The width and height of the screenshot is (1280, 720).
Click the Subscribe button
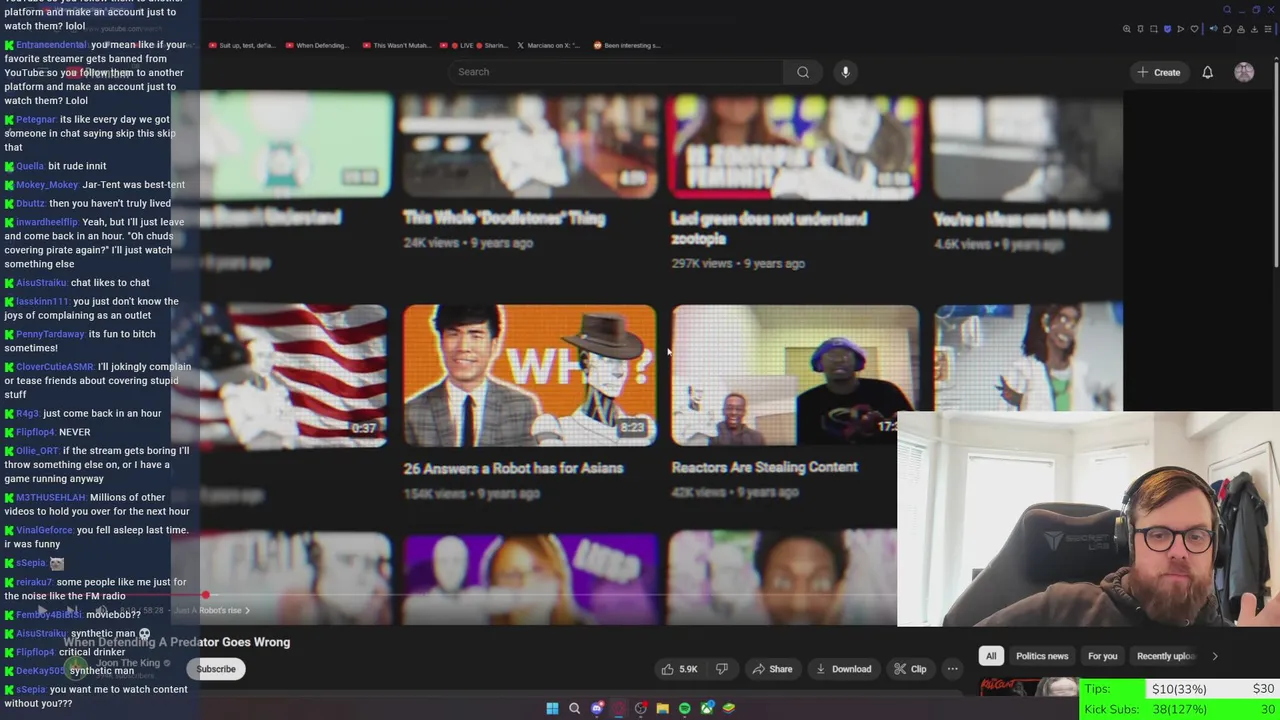pos(216,669)
